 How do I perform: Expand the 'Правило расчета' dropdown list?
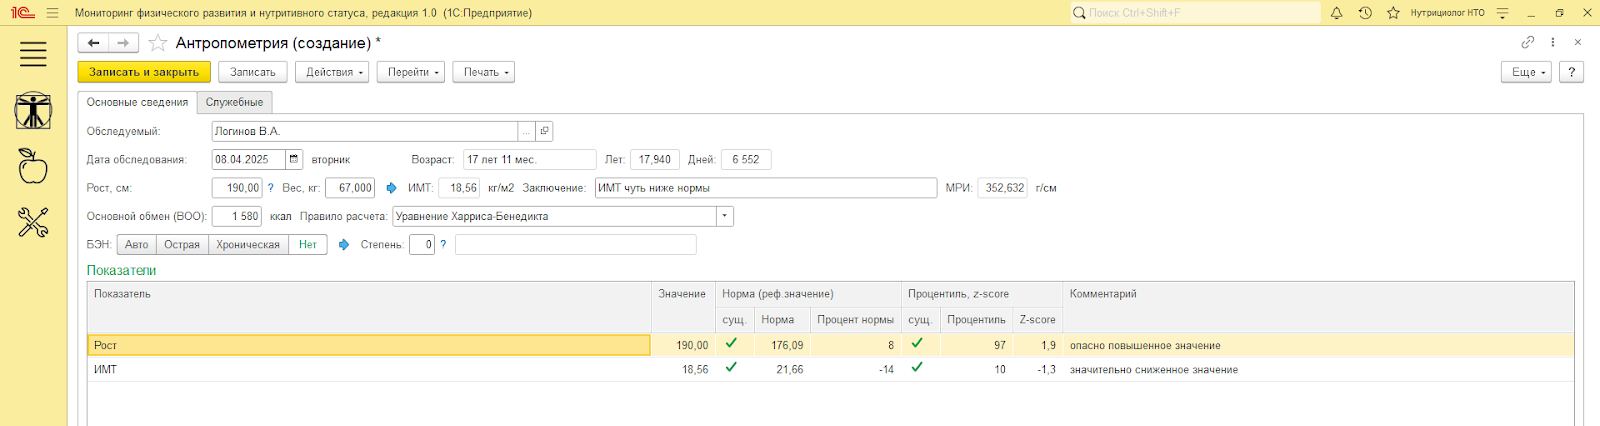pos(724,217)
